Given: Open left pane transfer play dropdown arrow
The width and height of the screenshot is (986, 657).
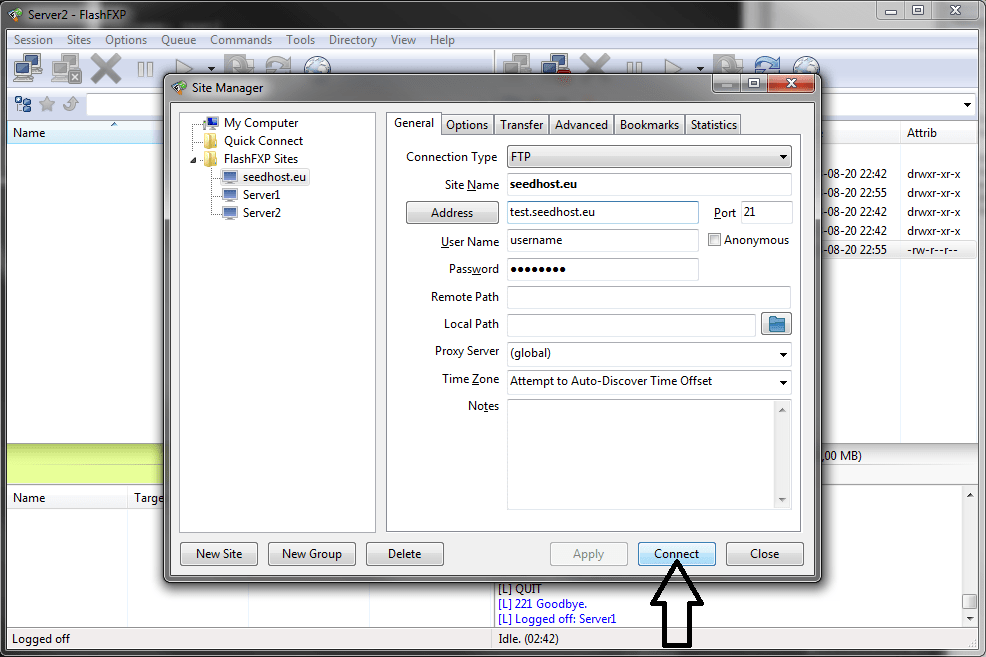Looking at the screenshot, I should click(211, 69).
